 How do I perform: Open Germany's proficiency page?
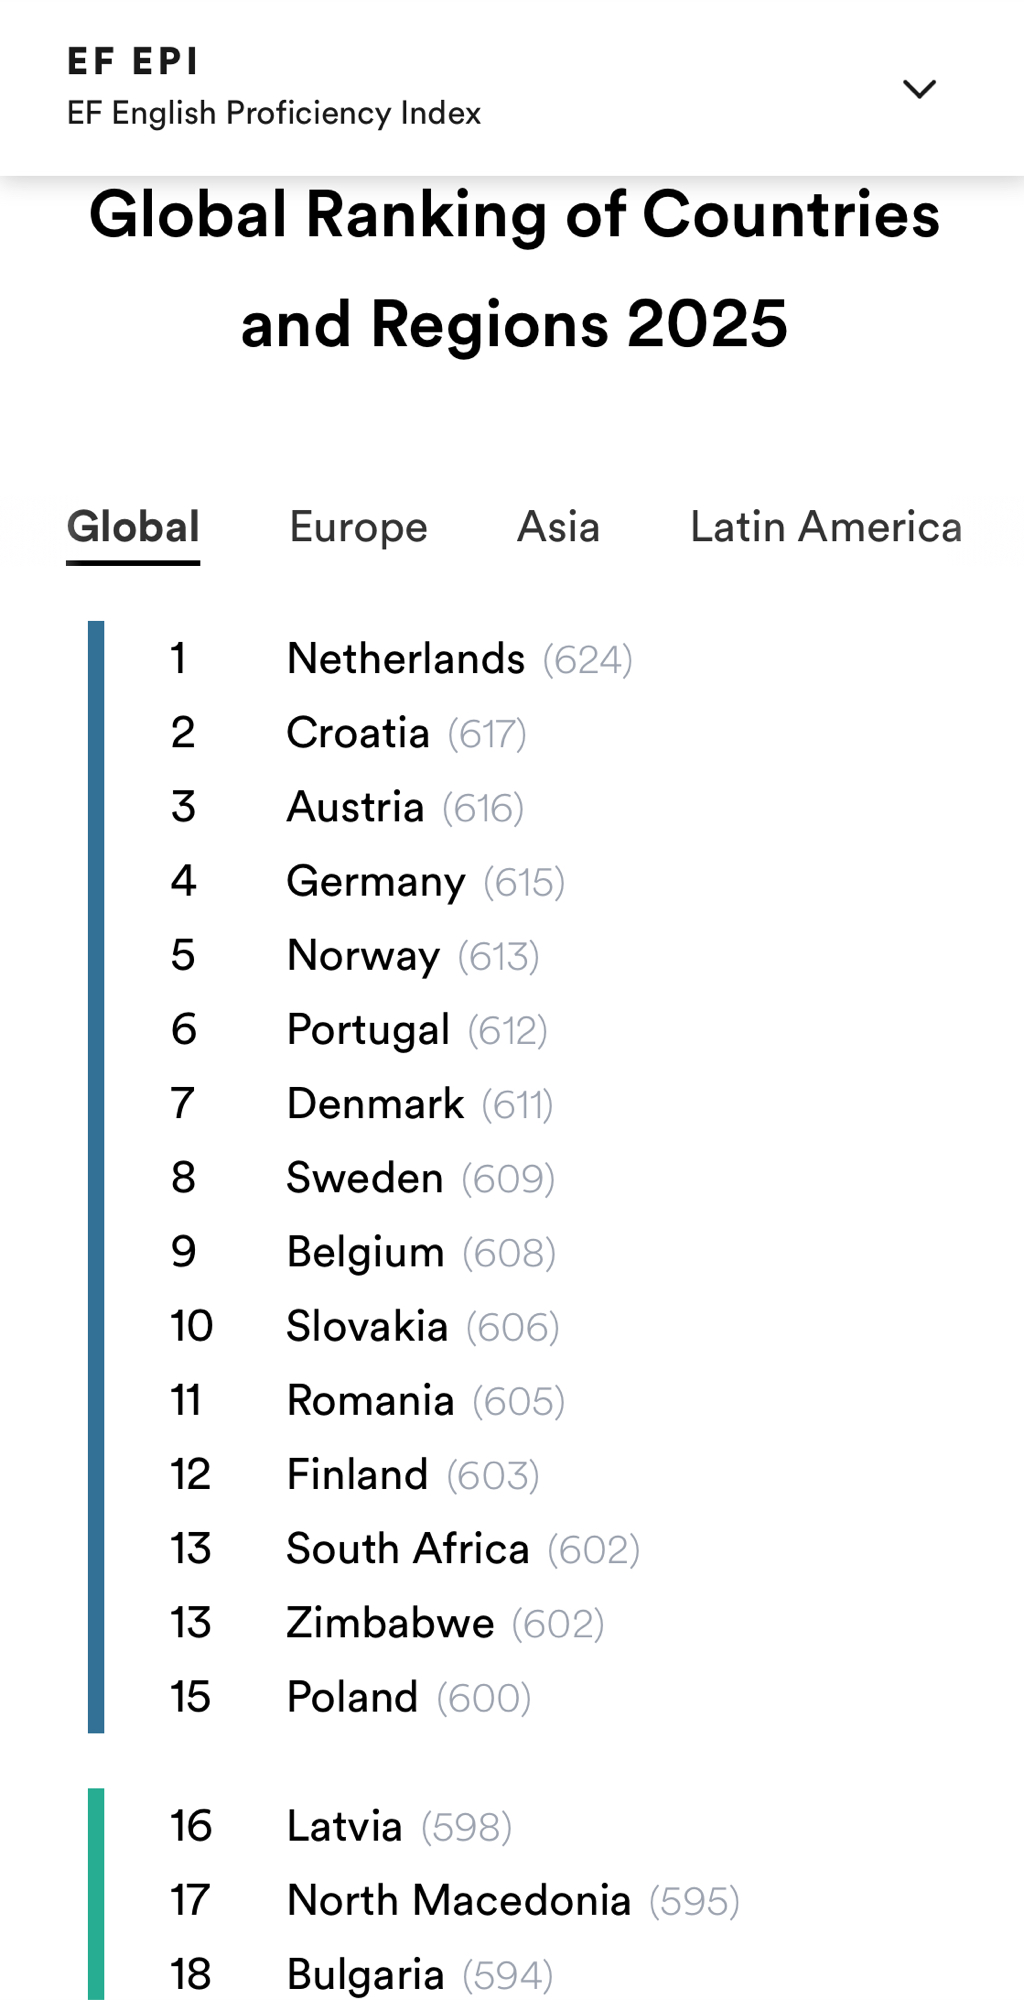(375, 882)
